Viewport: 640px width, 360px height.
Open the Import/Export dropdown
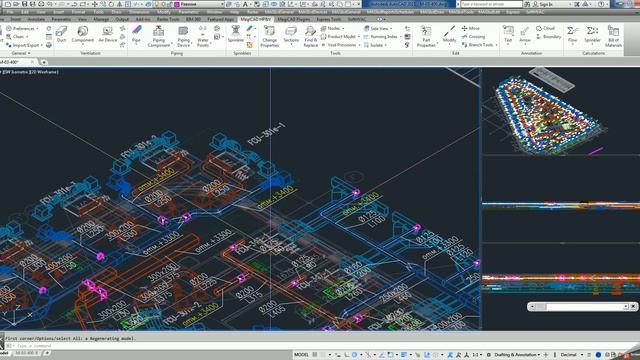pos(24,45)
